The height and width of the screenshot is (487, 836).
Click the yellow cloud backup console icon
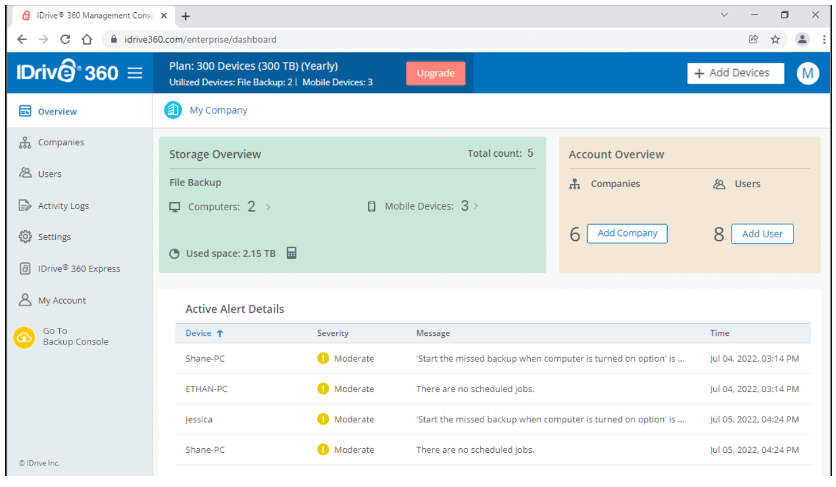[x=24, y=338]
